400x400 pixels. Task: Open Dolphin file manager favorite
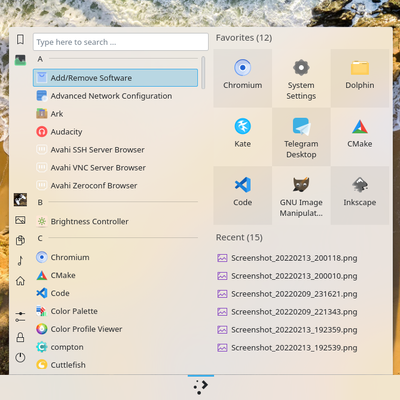click(x=360, y=78)
